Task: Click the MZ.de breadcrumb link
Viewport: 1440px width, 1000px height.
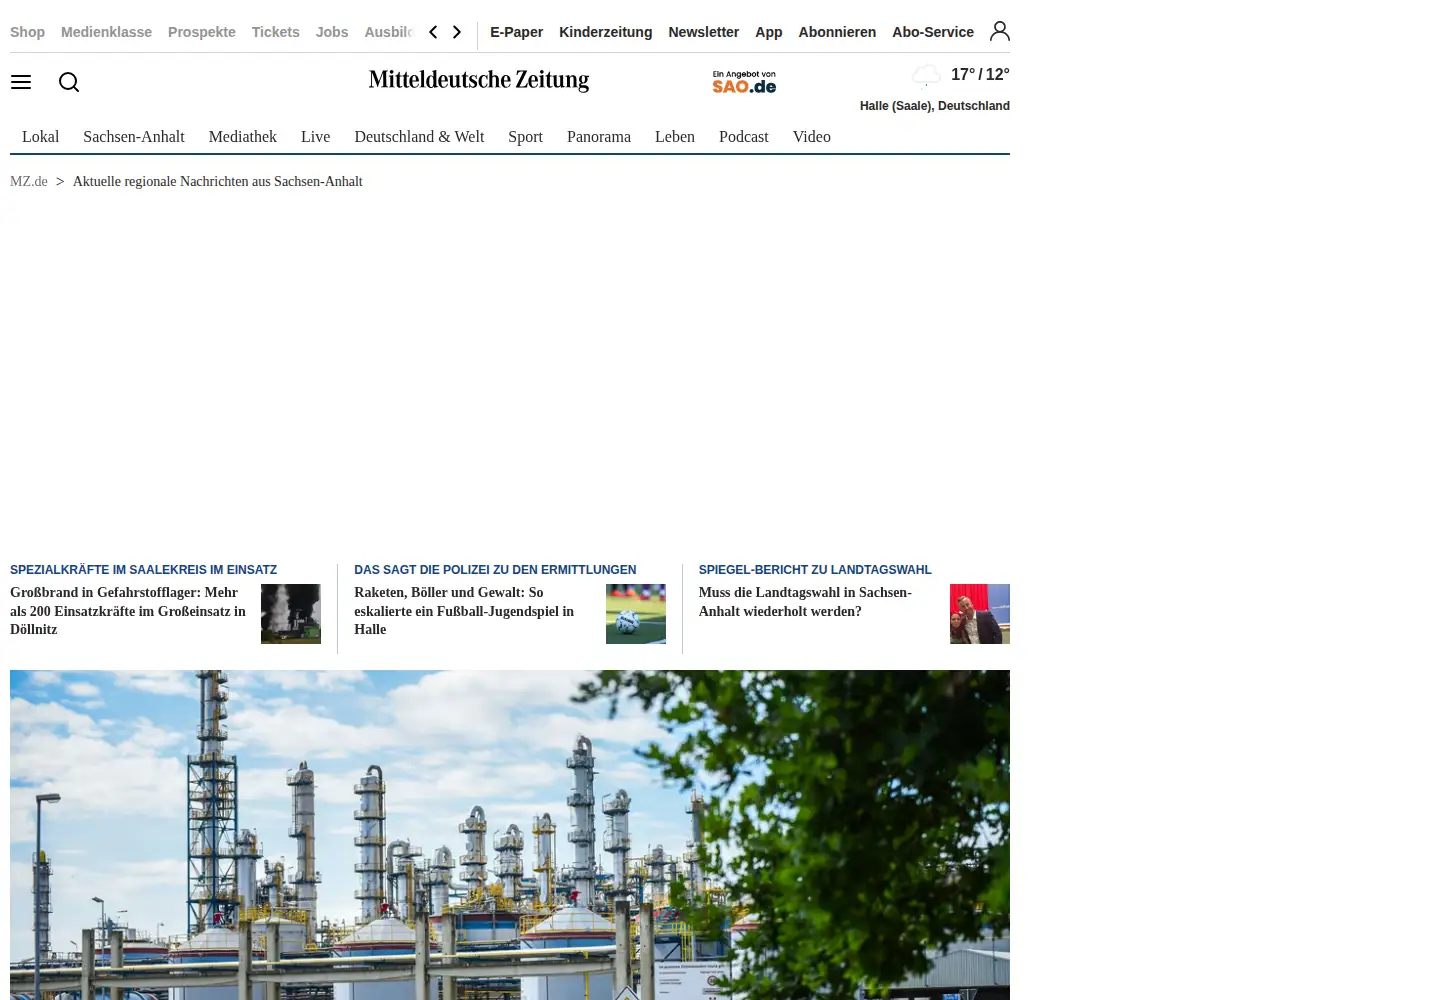Action: point(29,181)
